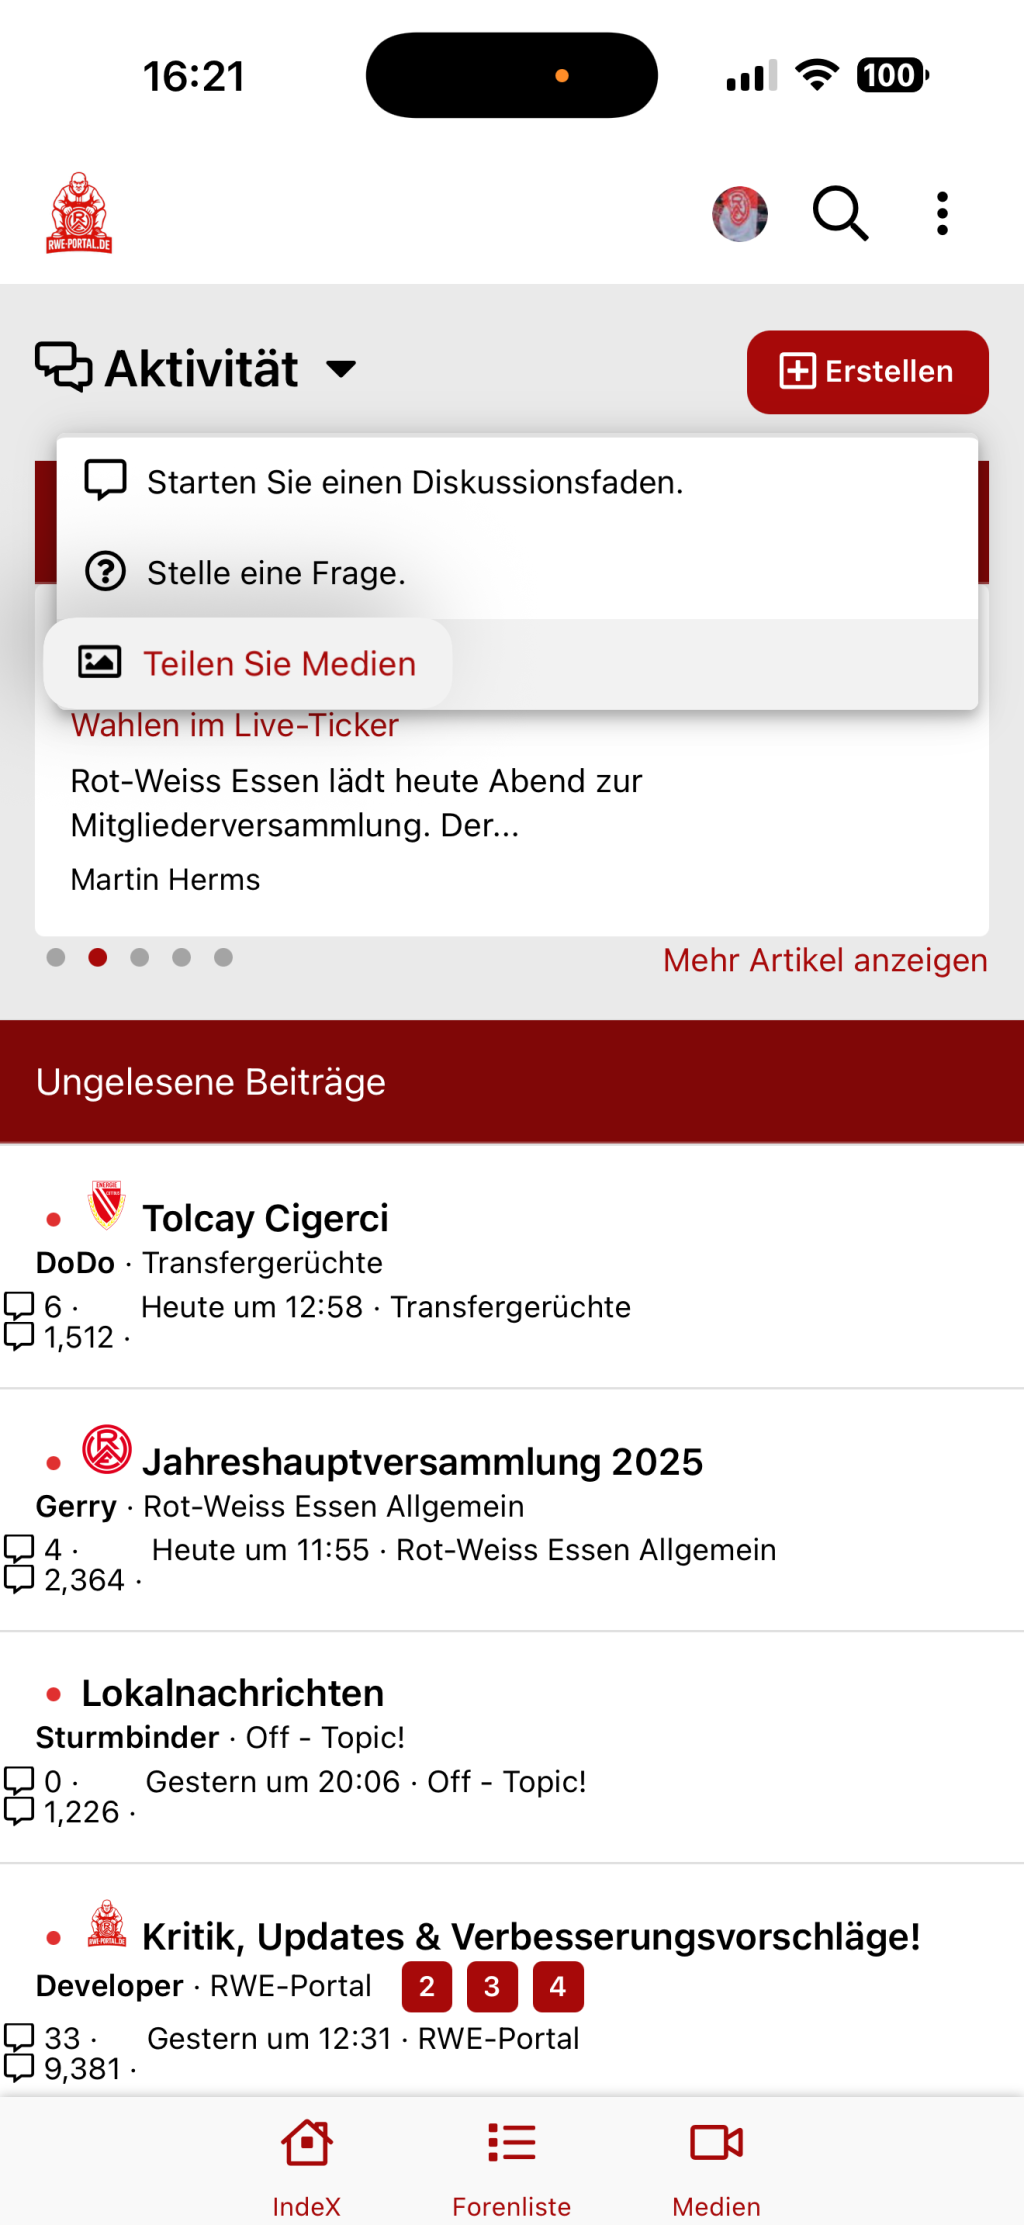The image size is (1024, 2225).
Task: Select 'Starten Sie einen Diskussionsfaden'
Action: pos(415,482)
